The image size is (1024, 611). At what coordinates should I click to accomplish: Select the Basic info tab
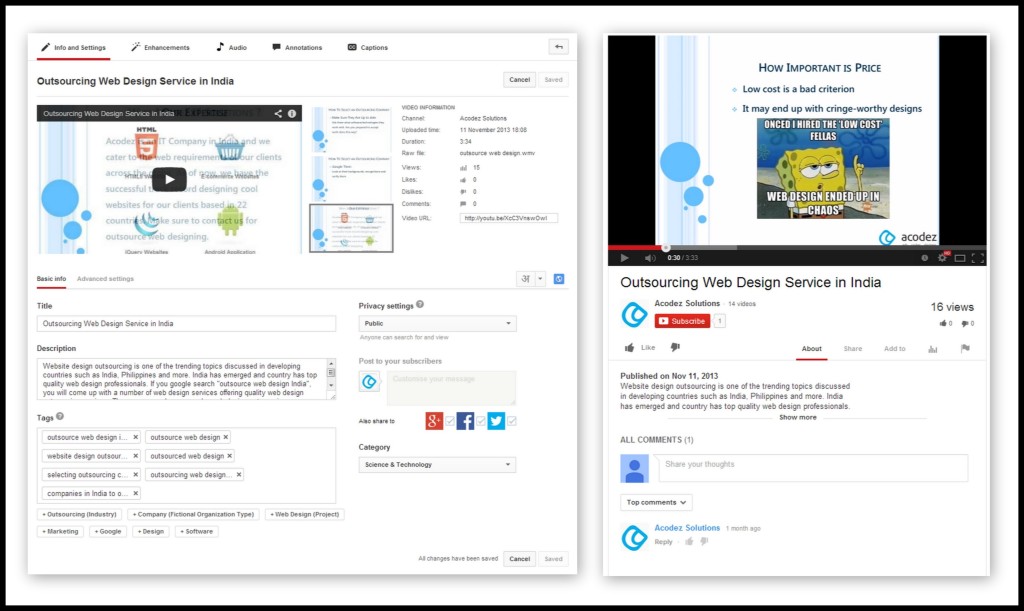51,279
